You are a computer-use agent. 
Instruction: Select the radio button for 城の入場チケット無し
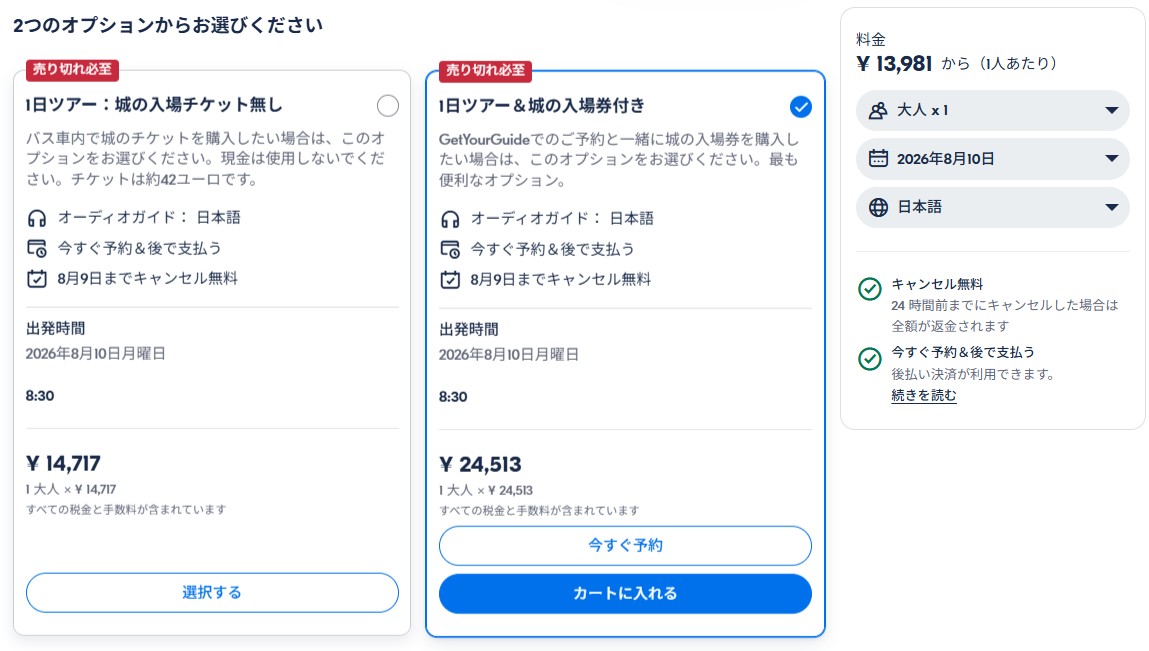tap(388, 106)
